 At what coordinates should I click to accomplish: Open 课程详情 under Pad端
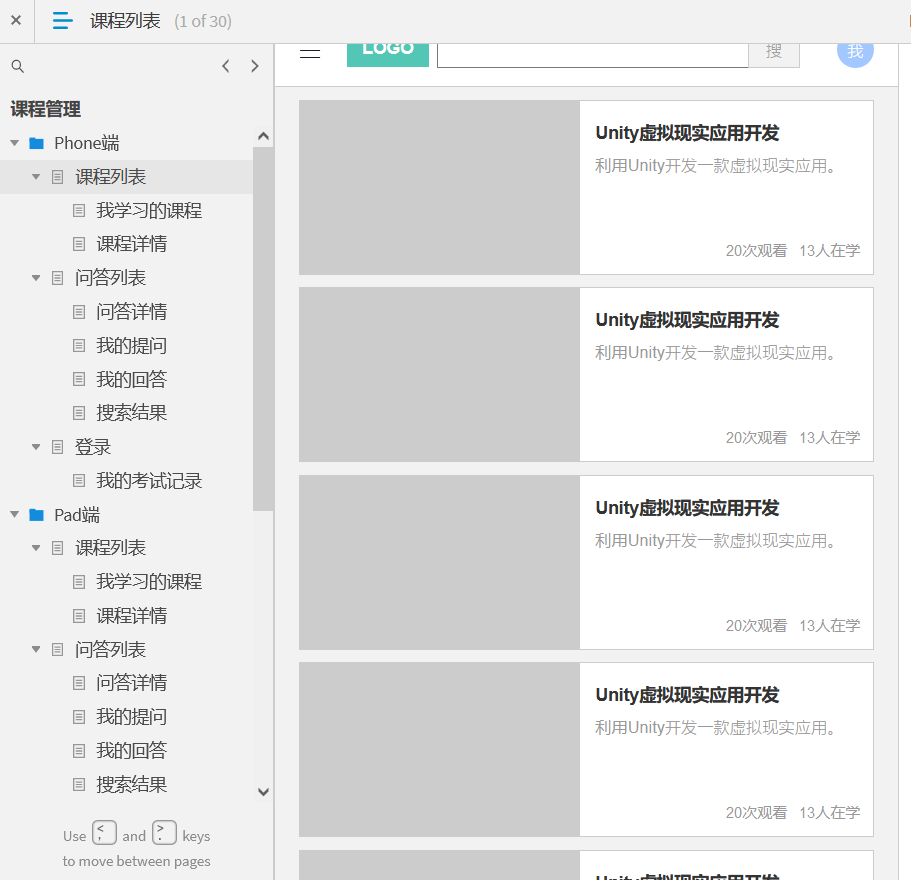point(131,616)
